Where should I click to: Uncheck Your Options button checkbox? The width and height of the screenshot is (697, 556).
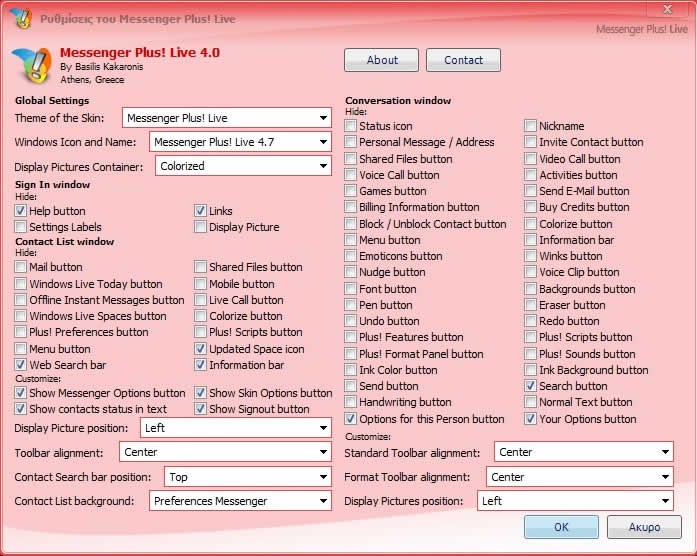pos(530,419)
